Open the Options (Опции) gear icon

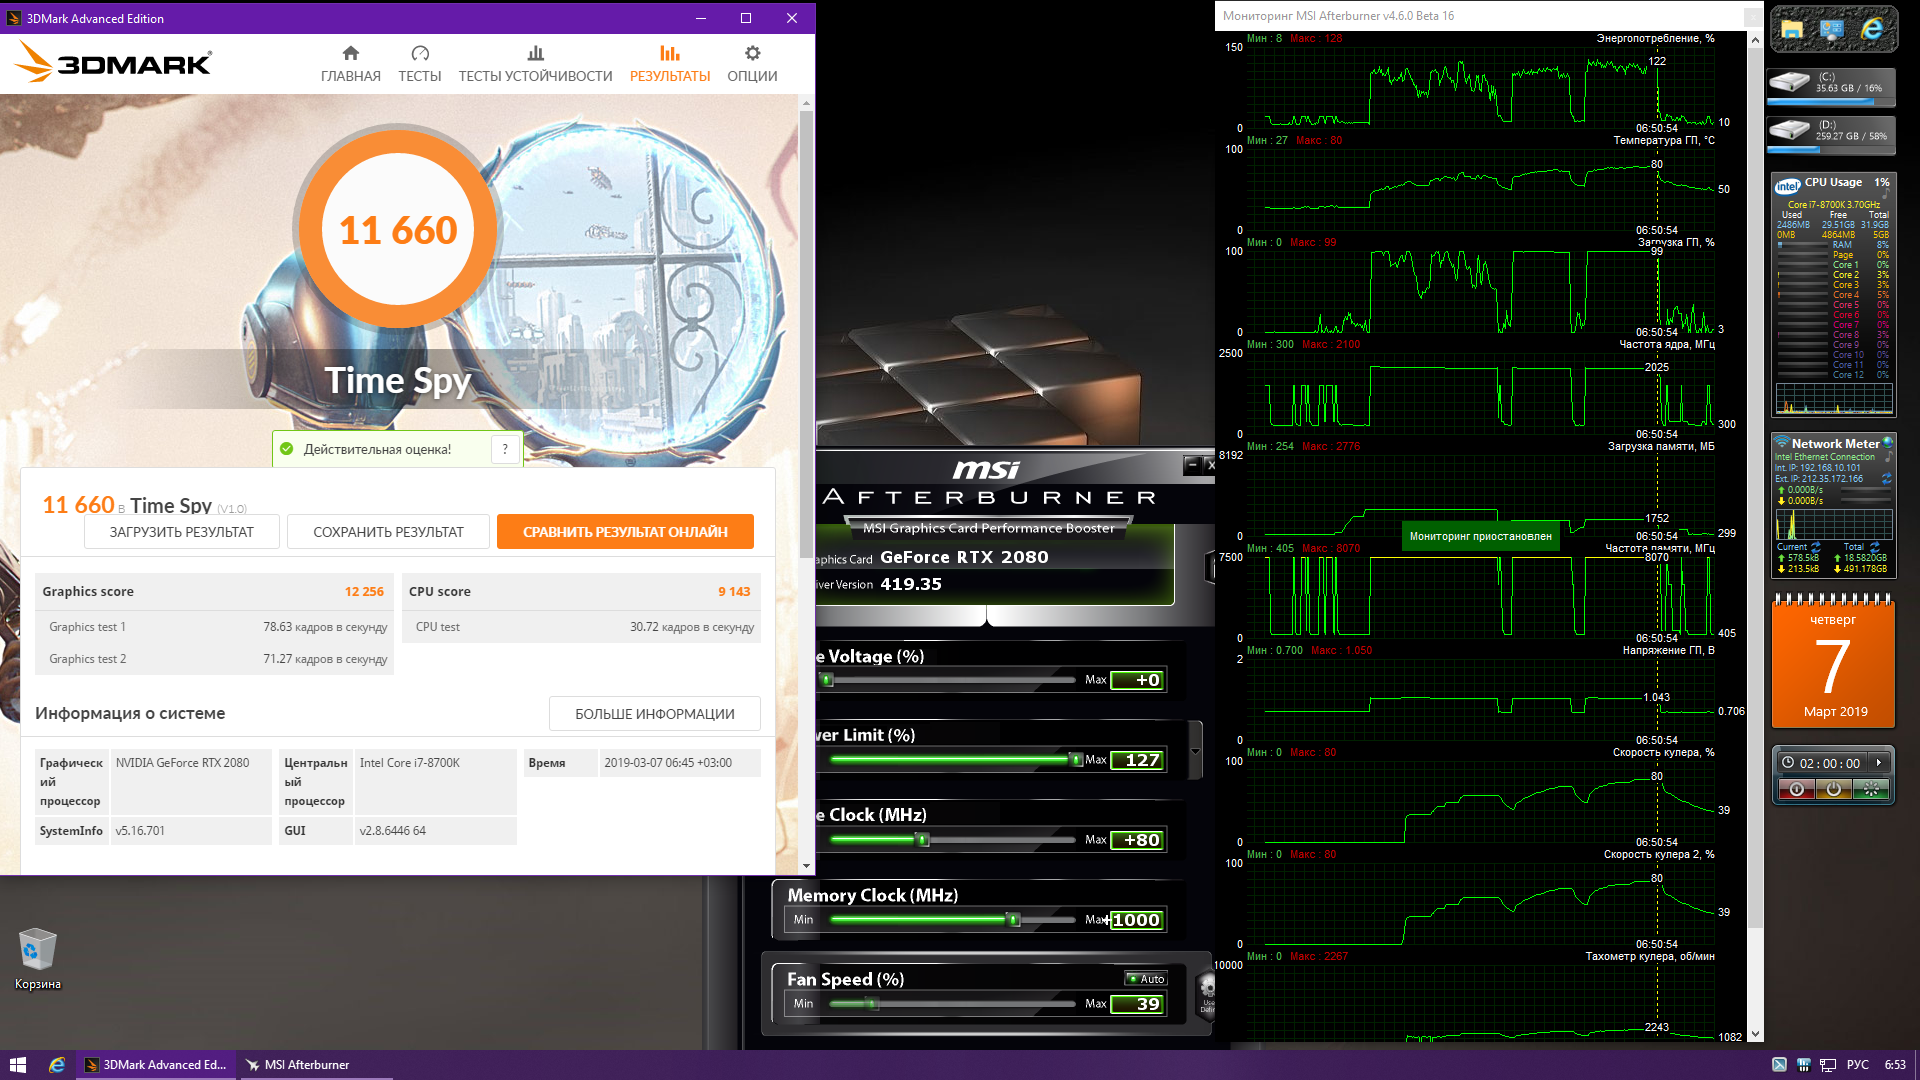(x=752, y=53)
